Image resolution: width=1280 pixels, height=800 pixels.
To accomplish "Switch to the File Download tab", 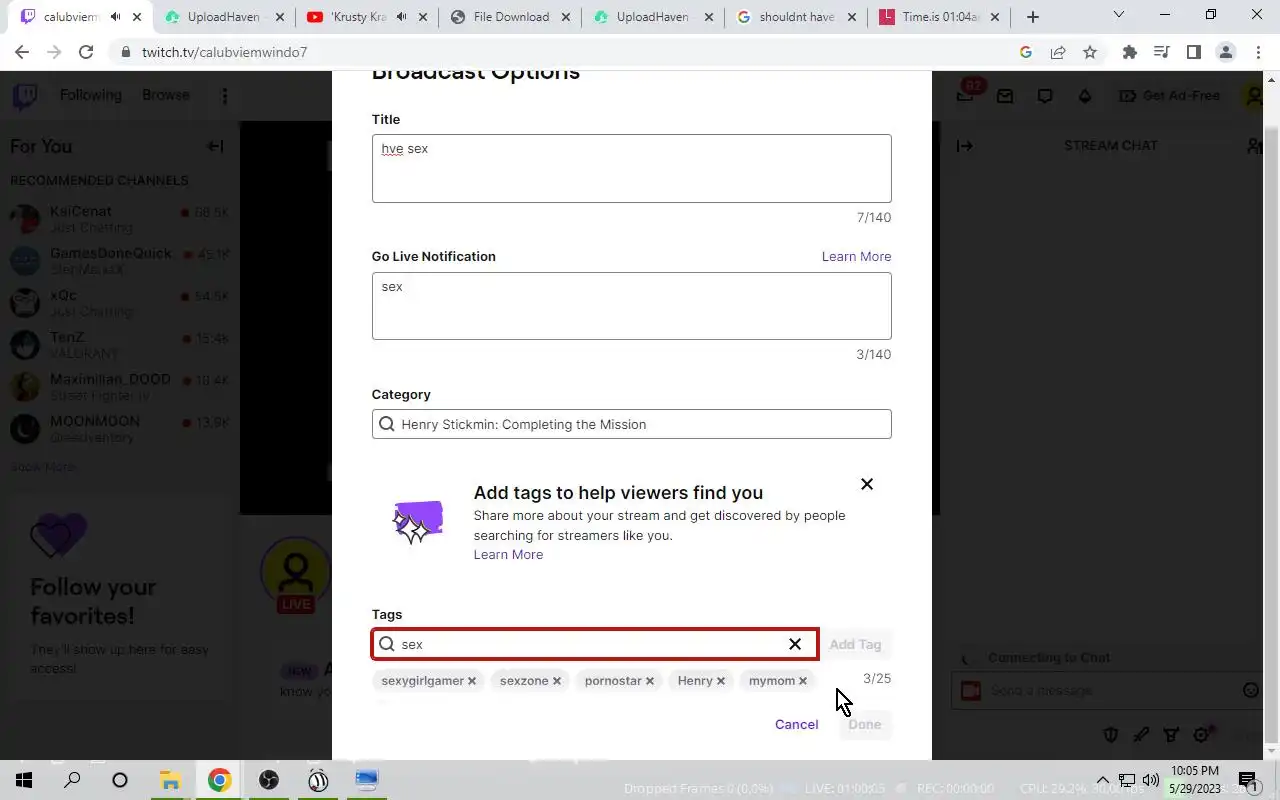I will [510, 17].
